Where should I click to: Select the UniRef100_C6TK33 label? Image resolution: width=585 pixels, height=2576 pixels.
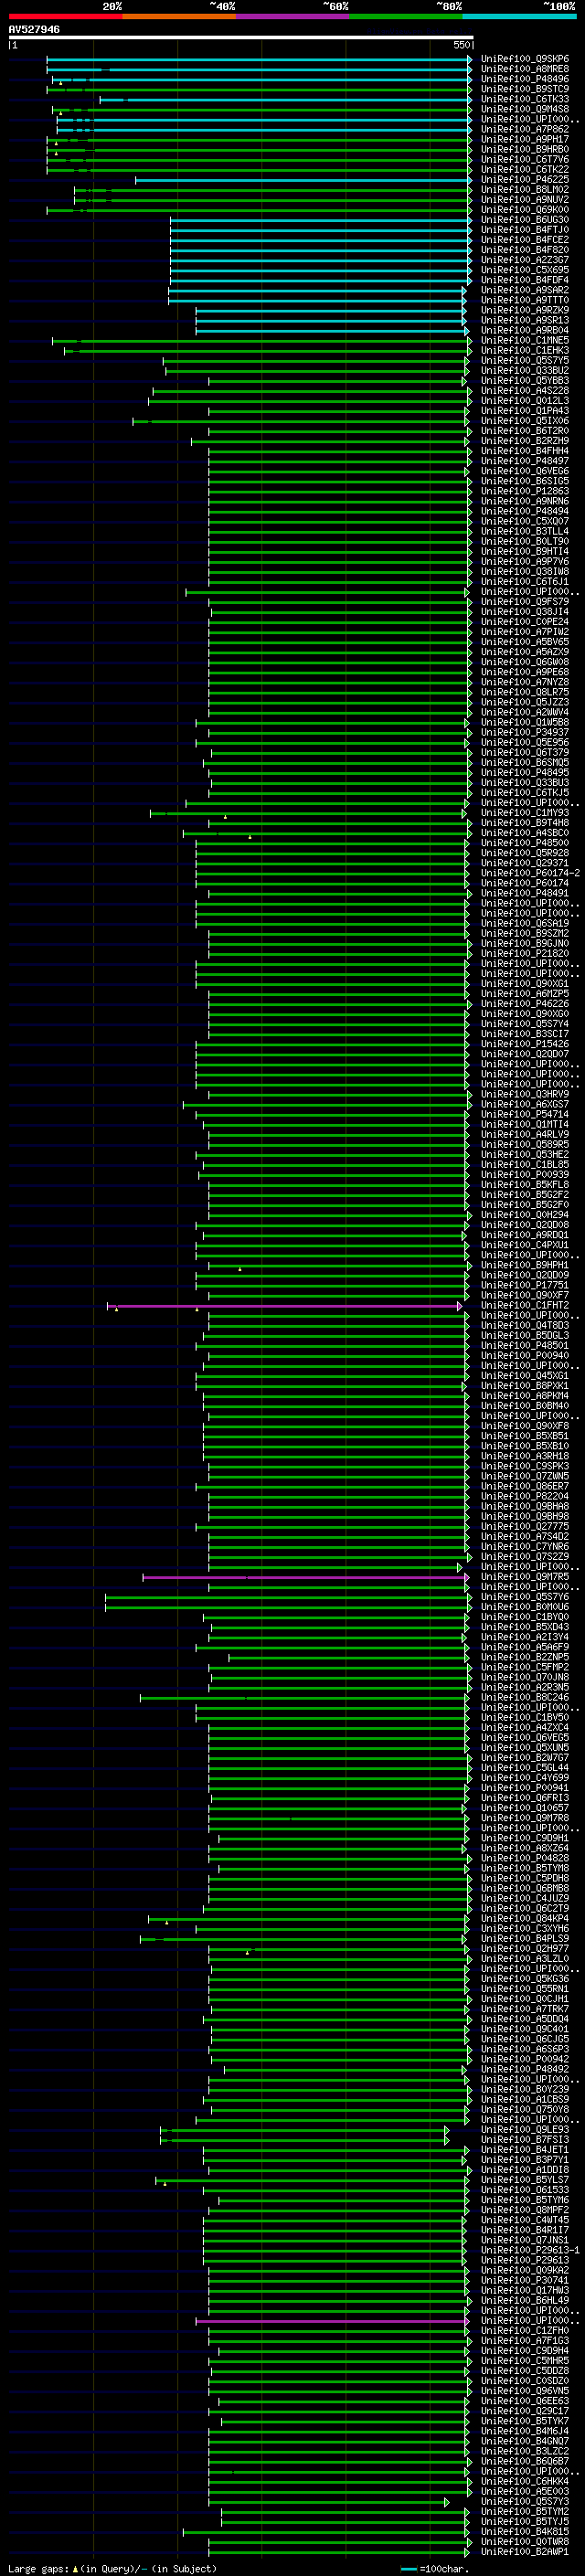coord(524,99)
